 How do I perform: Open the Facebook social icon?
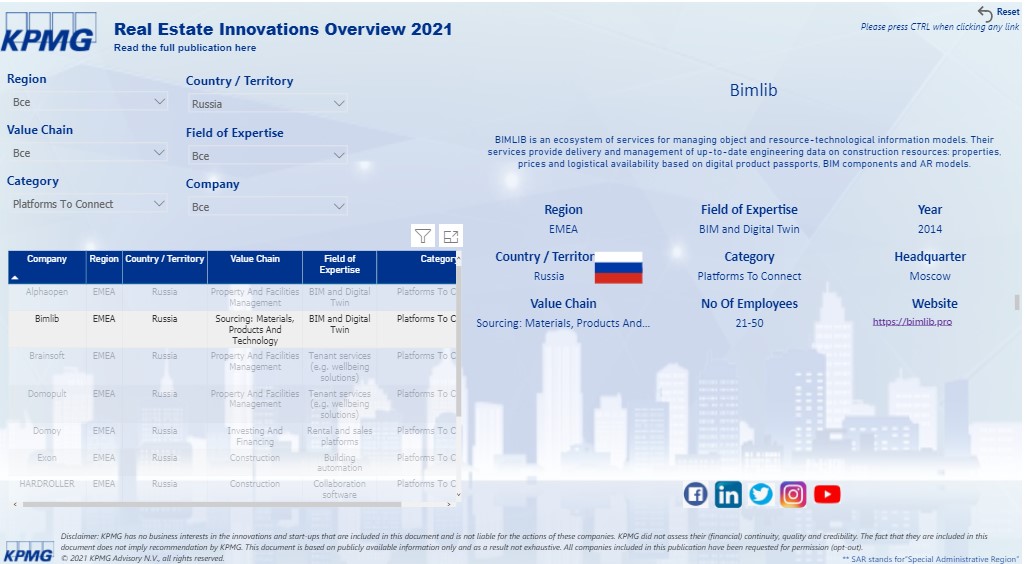coord(695,494)
